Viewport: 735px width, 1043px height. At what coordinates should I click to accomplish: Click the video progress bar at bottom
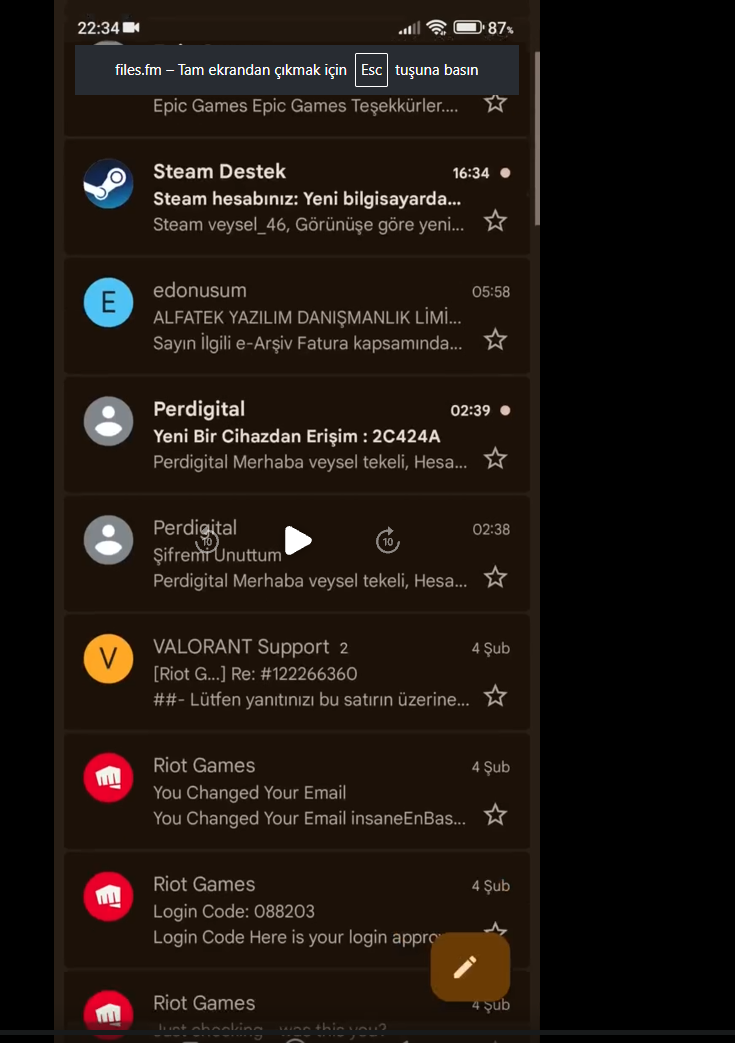pyautogui.click(x=367, y=1033)
